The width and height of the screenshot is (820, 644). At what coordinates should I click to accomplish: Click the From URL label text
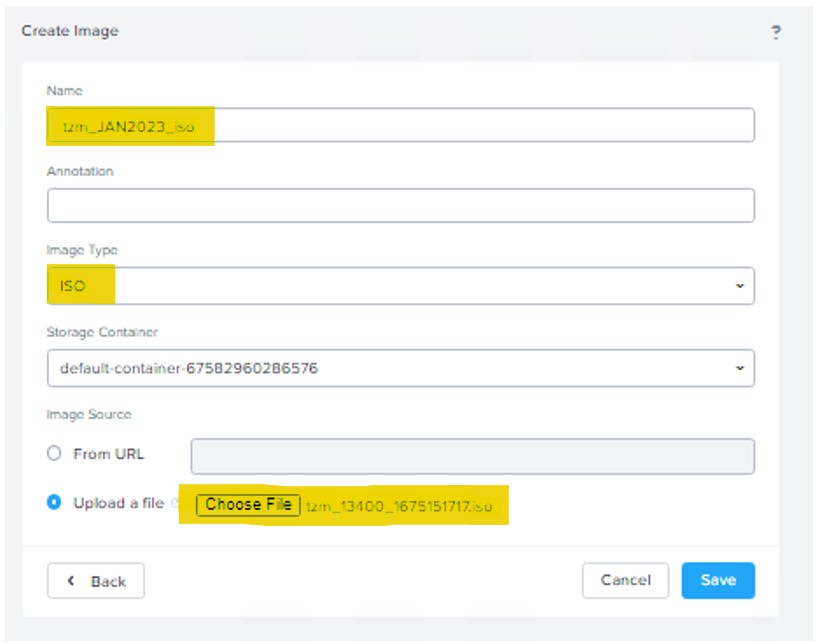(108, 454)
